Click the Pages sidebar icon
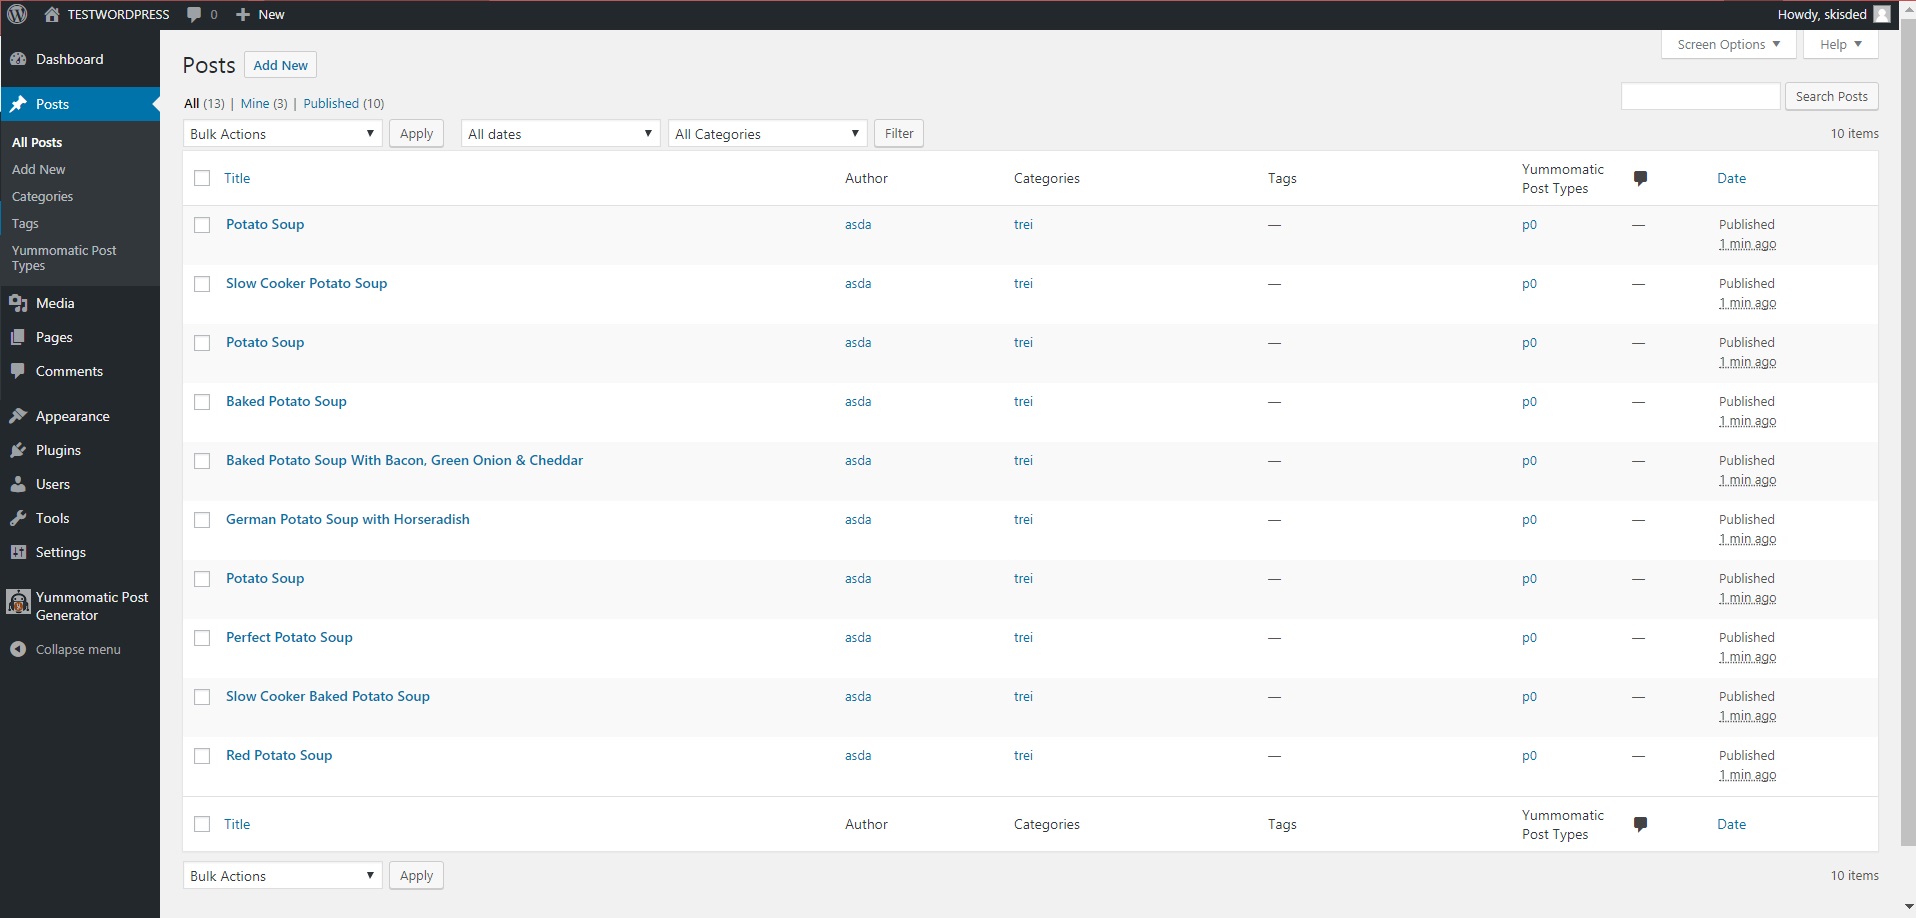This screenshot has height=918, width=1916. pos(18,337)
